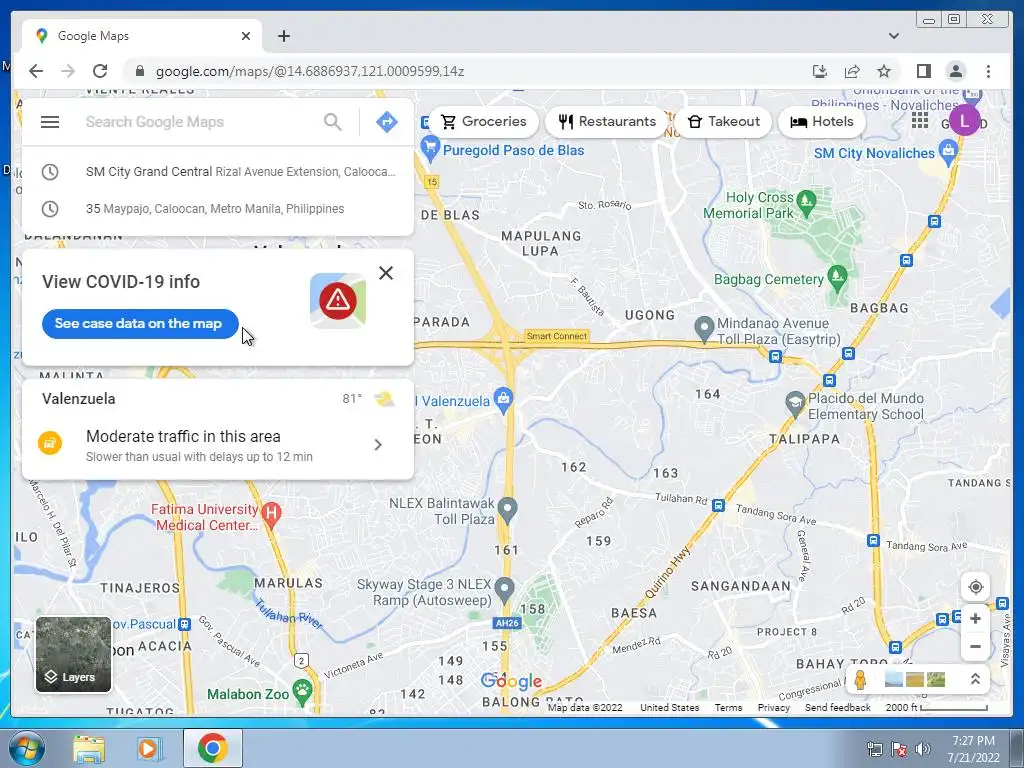Show your location with target button

[975, 587]
